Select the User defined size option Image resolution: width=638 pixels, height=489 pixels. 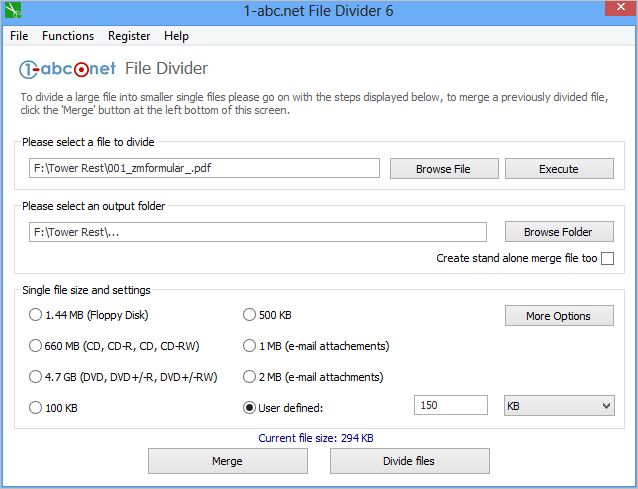[250, 408]
